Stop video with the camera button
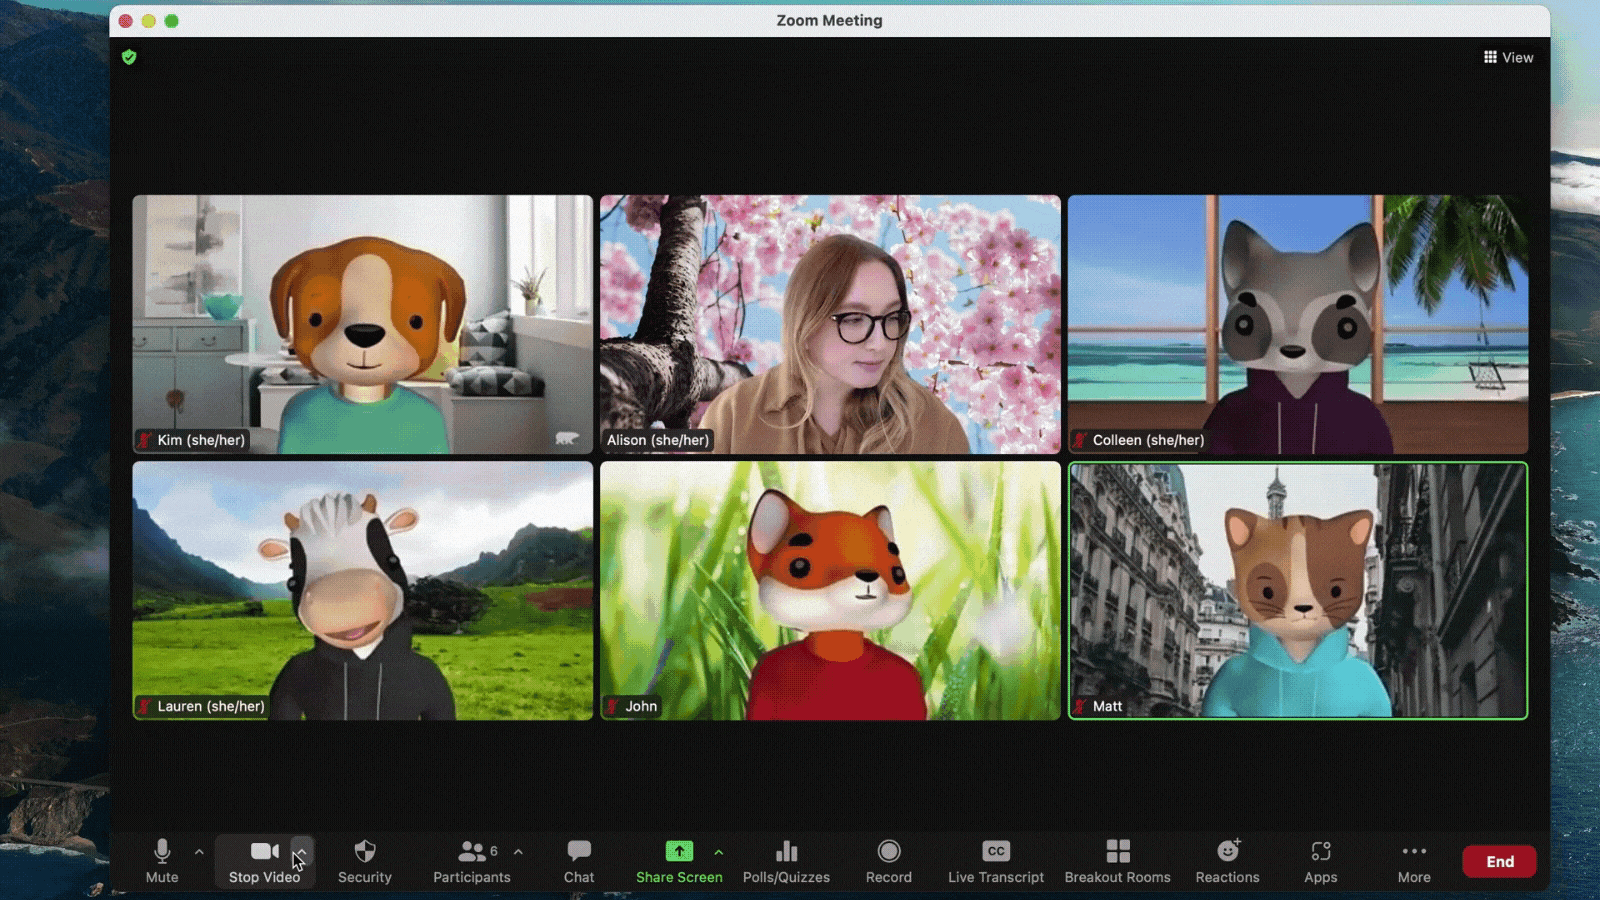This screenshot has width=1600, height=900. (x=264, y=861)
